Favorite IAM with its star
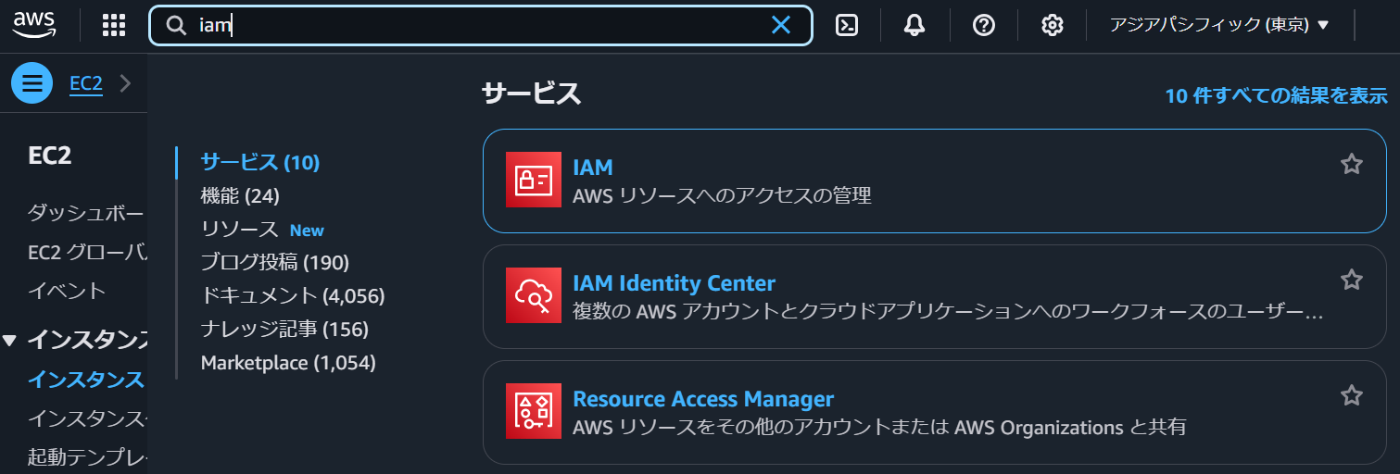This screenshot has width=1400, height=474. [x=1351, y=164]
